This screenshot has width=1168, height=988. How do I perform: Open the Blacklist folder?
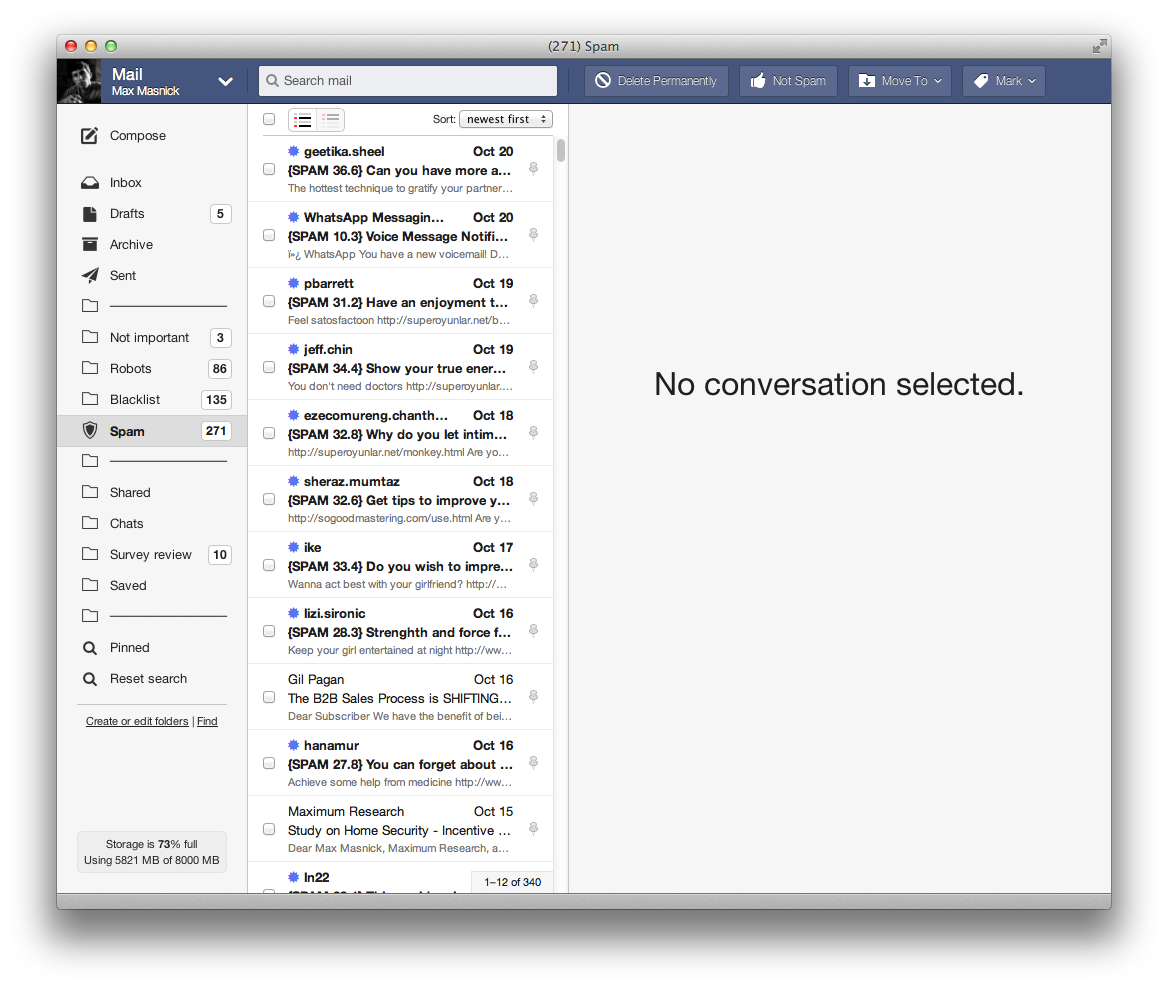pyautogui.click(x=135, y=400)
